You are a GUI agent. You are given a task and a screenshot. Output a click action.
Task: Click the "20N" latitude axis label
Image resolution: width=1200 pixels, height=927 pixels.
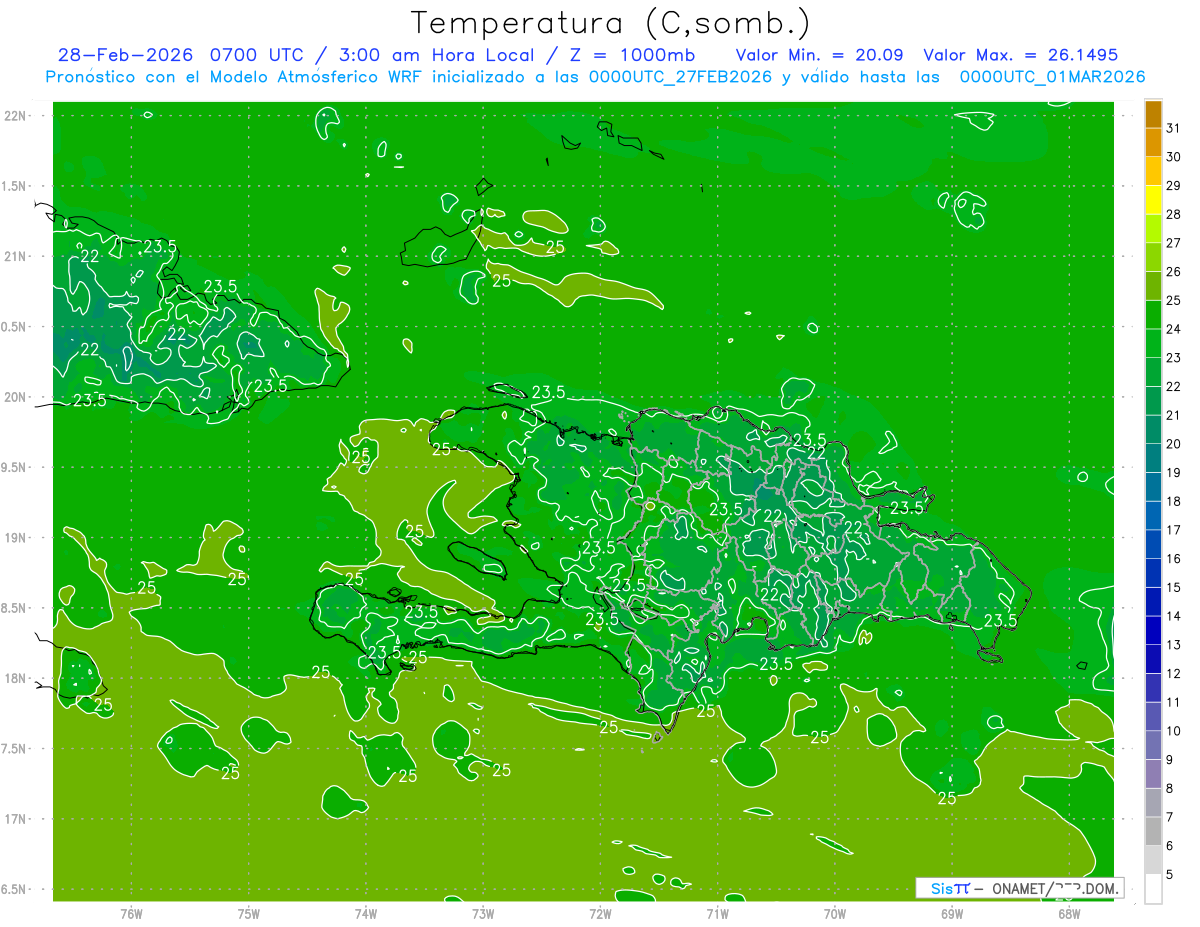point(14,397)
